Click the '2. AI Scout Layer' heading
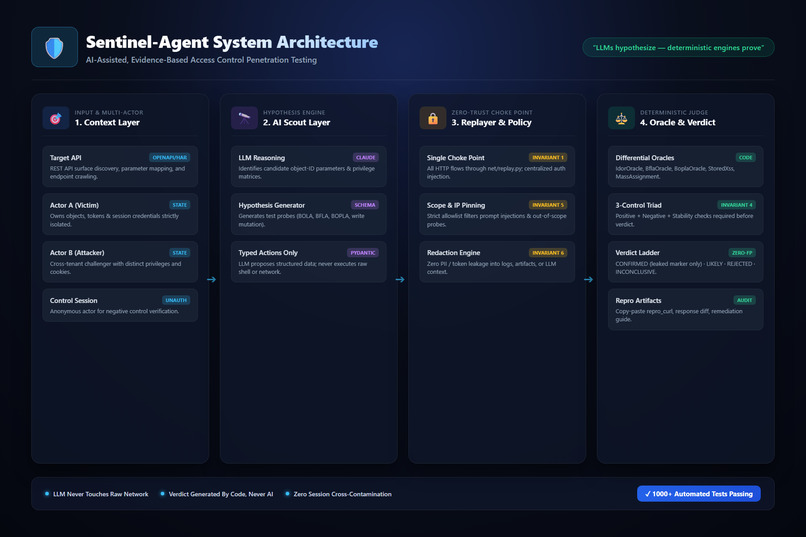Image resolution: width=806 pixels, height=537 pixels. coord(297,122)
